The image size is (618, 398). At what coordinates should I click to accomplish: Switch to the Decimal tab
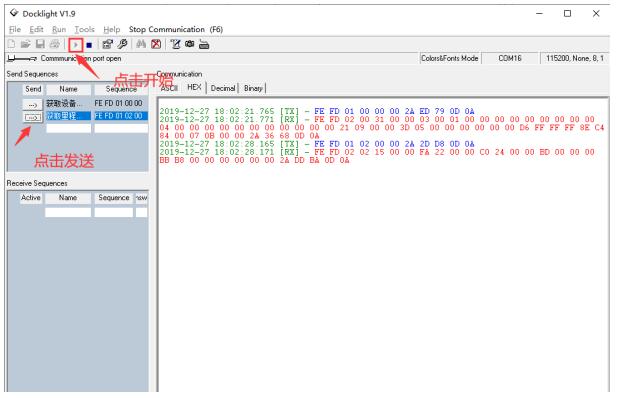(x=223, y=88)
